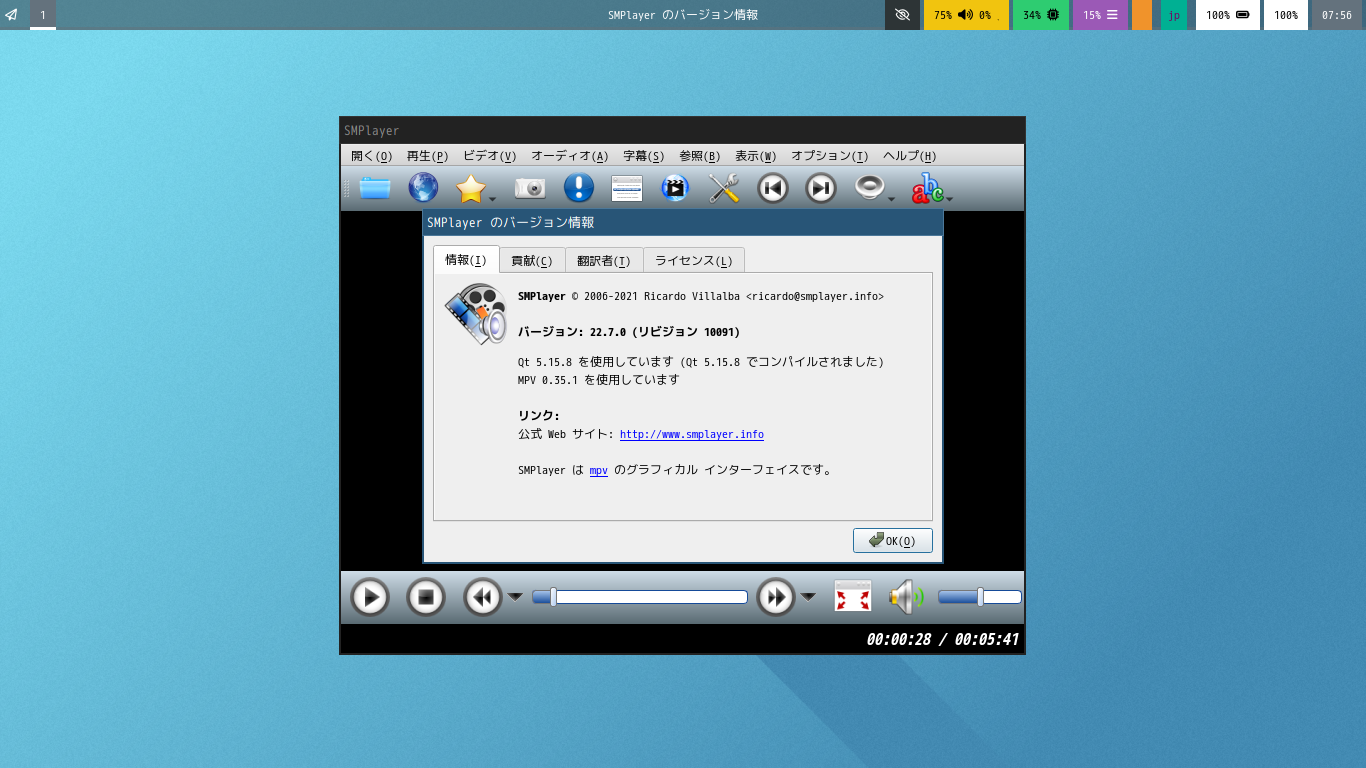The height and width of the screenshot is (768, 1366).
Task: Click the audio track speaker-disc icon
Action: pyautogui.click(x=869, y=188)
